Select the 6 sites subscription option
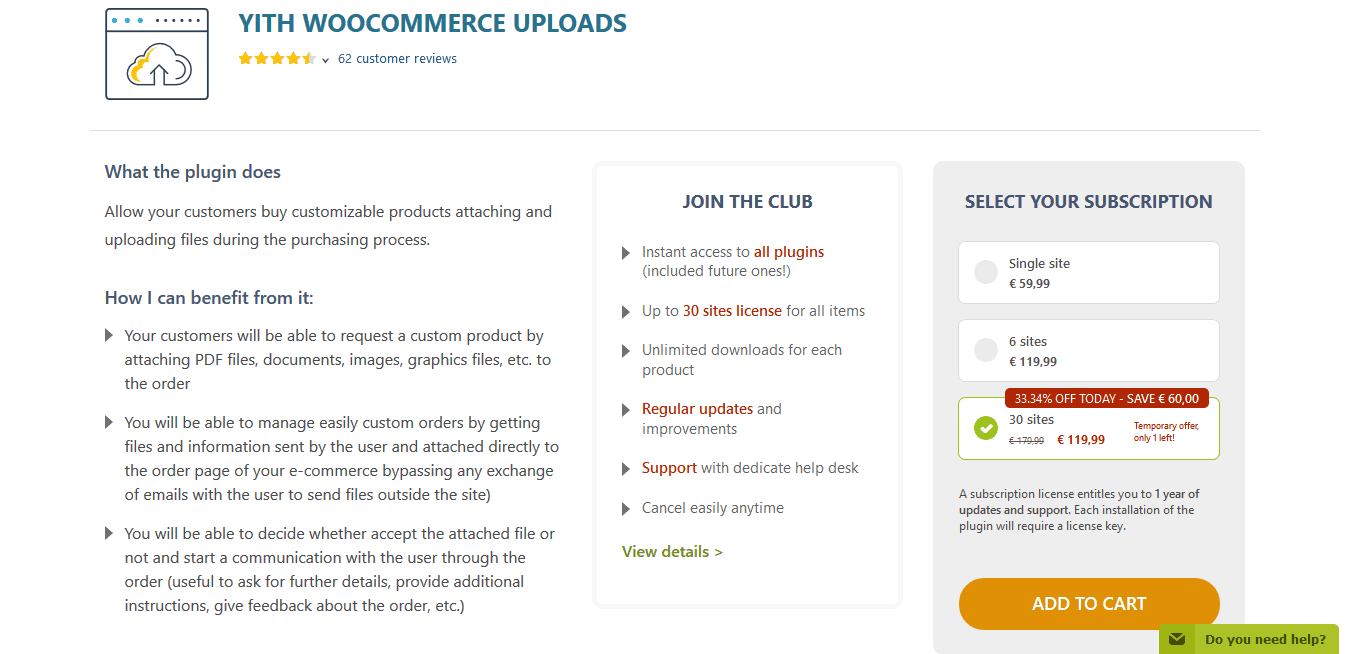 1088,351
